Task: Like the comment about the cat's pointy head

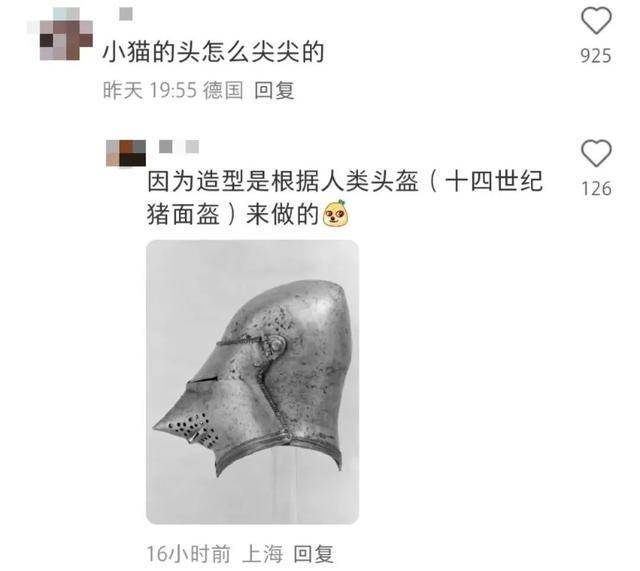Action: point(596,20)
